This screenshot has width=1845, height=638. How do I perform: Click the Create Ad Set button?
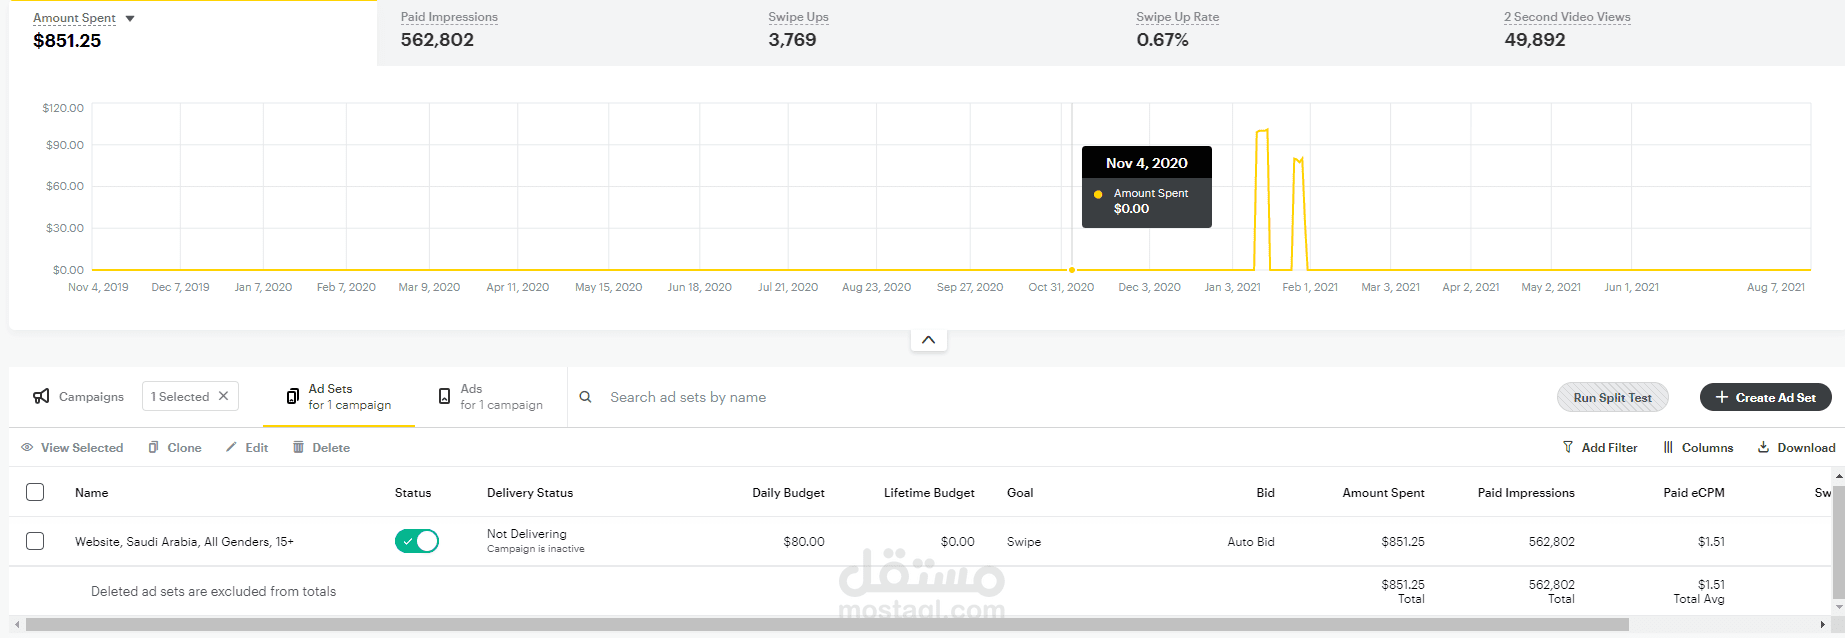1765,397
